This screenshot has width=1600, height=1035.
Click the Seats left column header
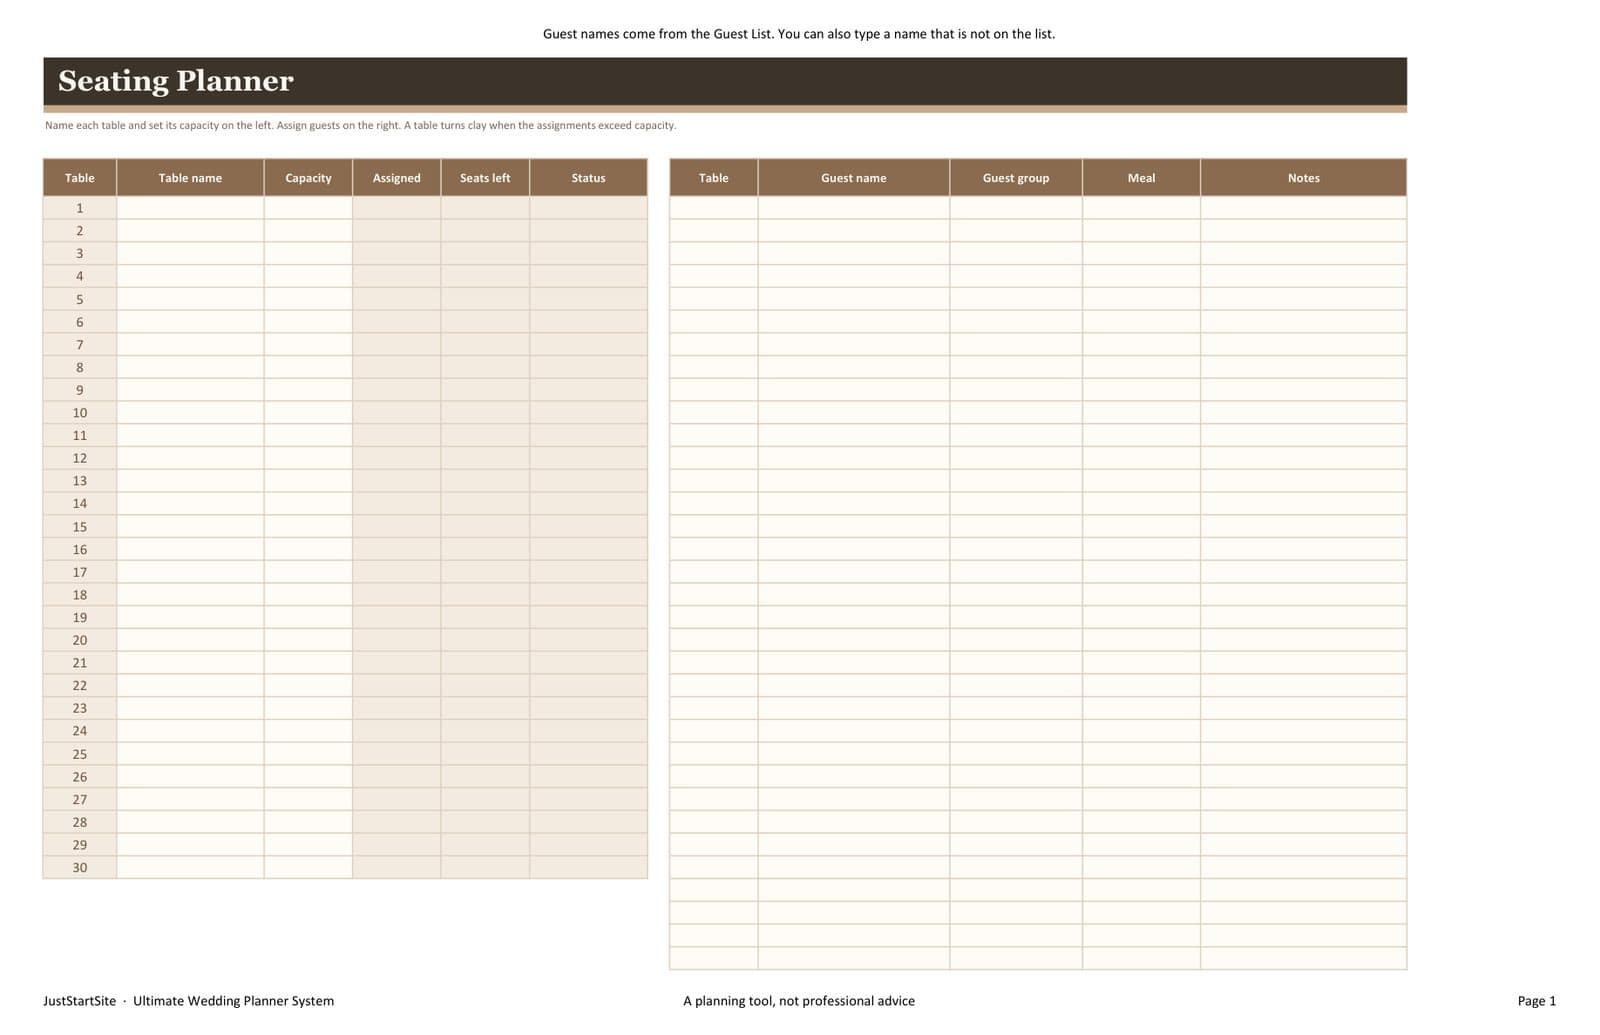[485, 178]
